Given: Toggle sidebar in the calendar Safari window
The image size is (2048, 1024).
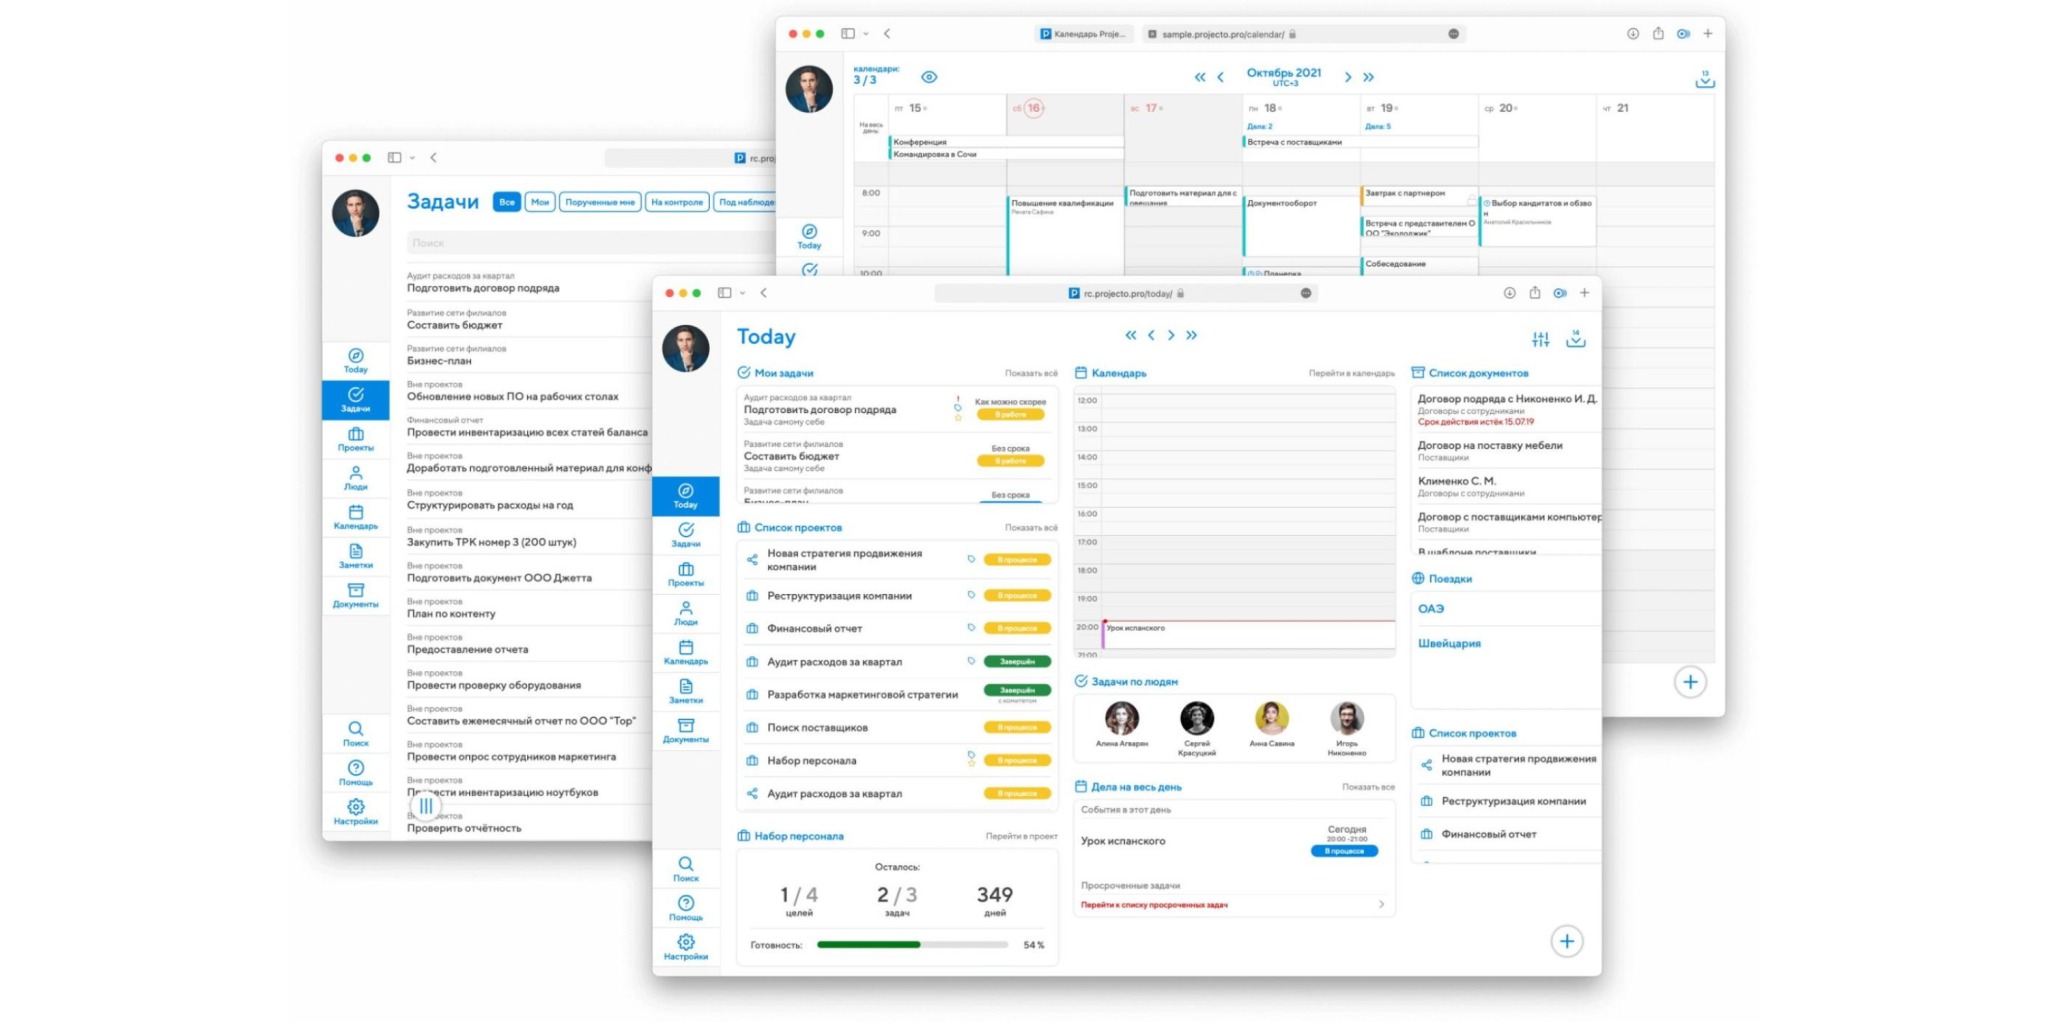Looking at the screenshot, I should tap(848, 33).
